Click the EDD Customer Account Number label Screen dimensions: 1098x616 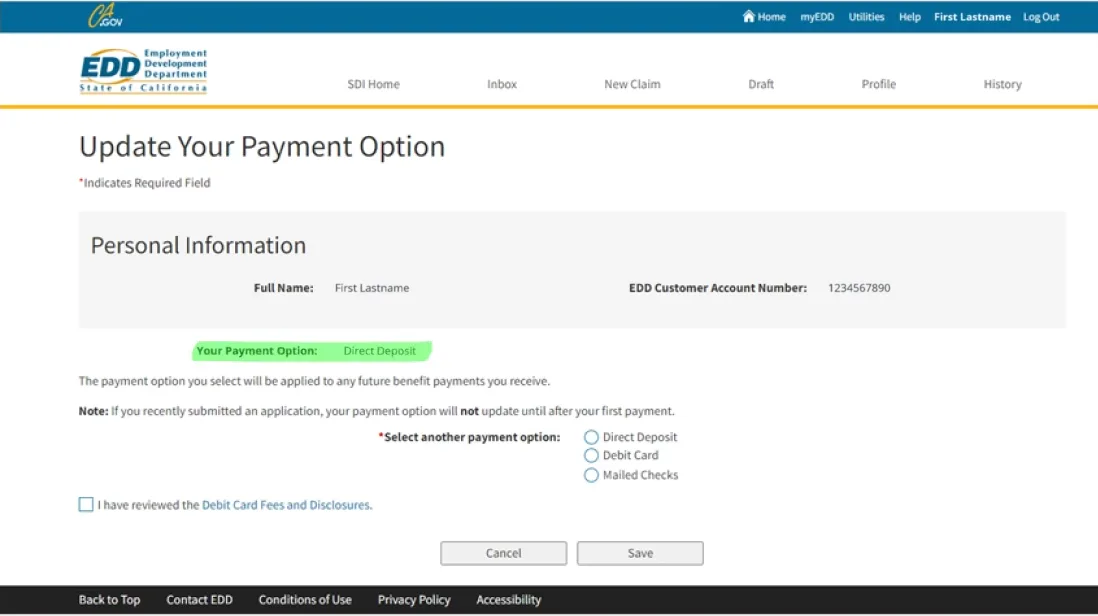tap(718, 288)
